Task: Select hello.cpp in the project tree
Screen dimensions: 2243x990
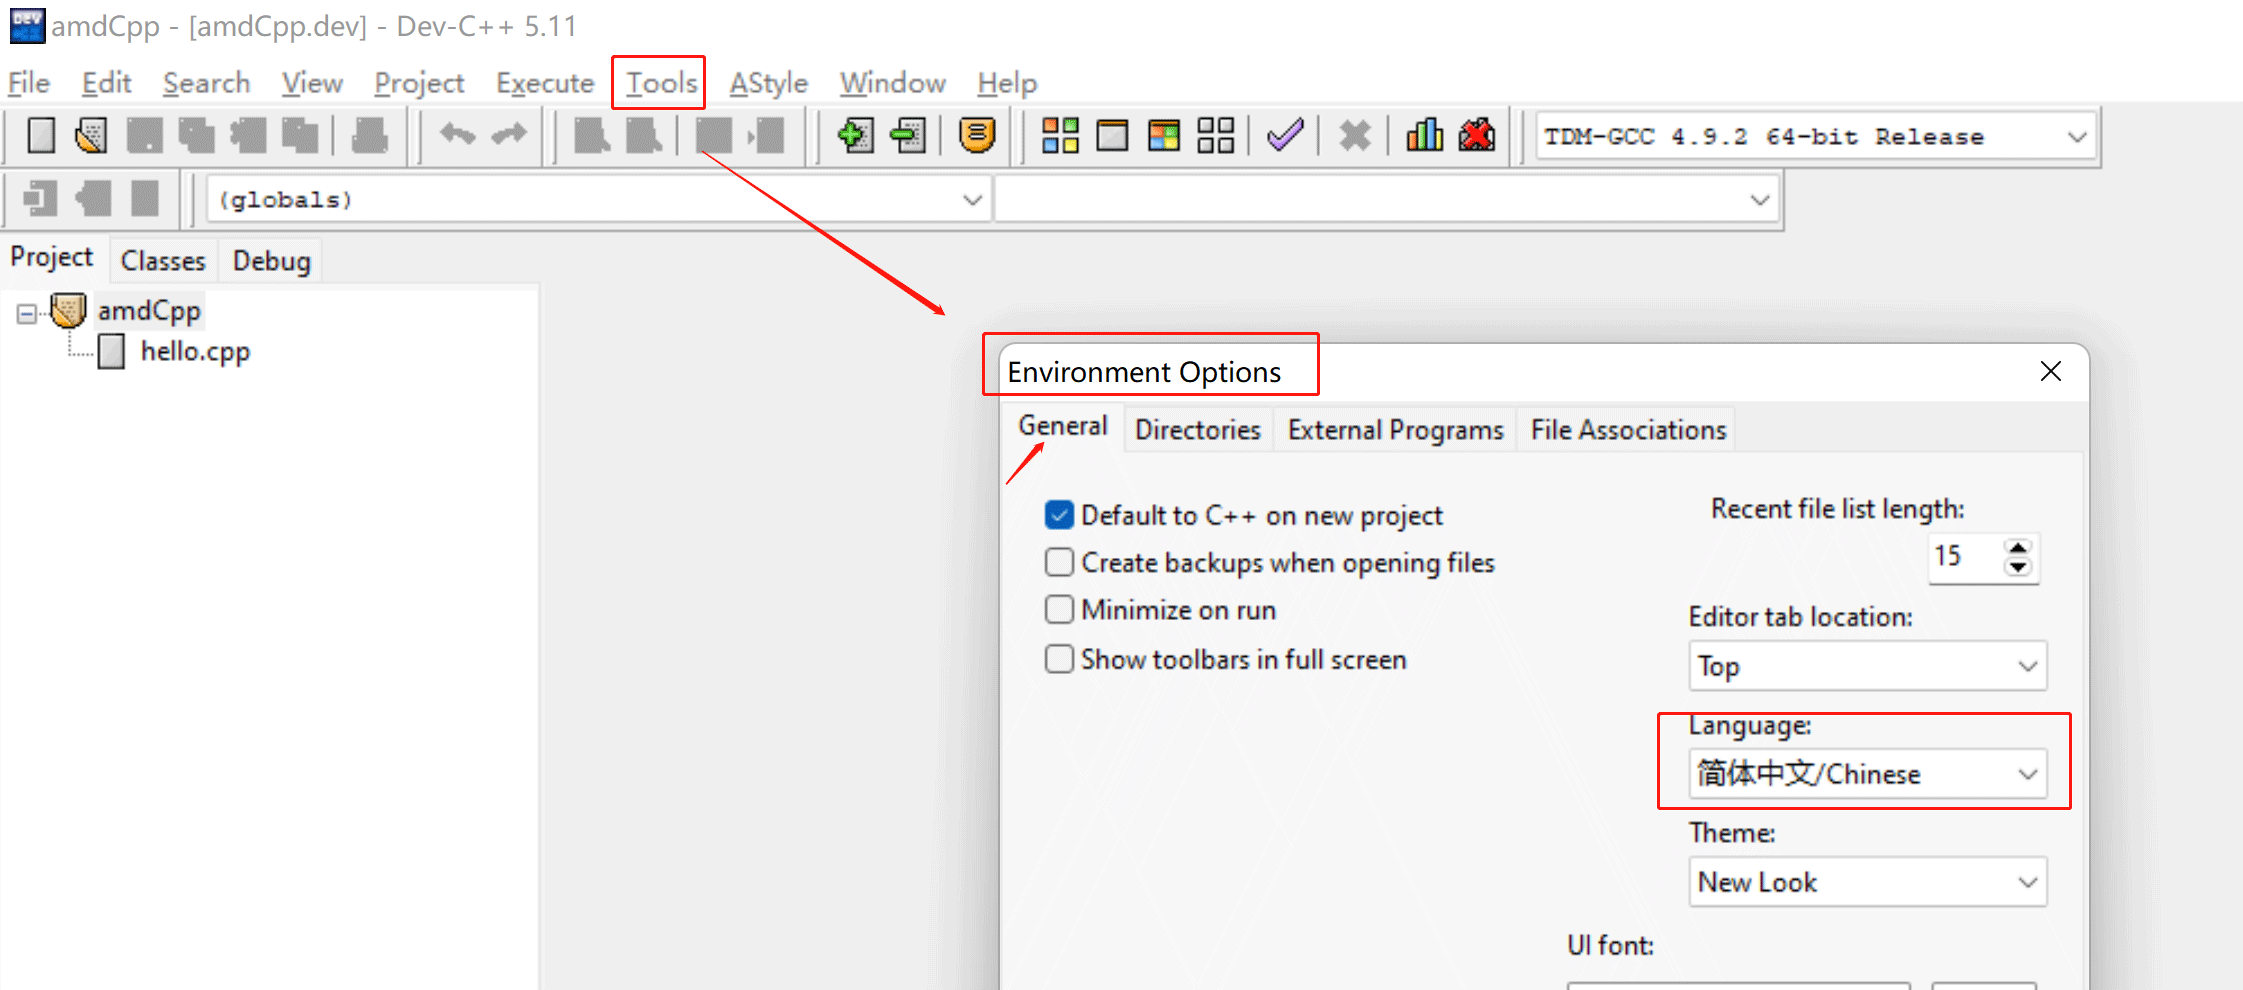Action: click(x=194, y=352)
